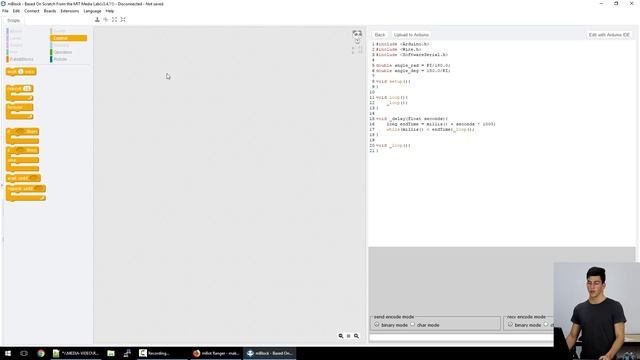Open the Language menu
The height and width of the screenshot is (360, 640).
coord(92,11)
